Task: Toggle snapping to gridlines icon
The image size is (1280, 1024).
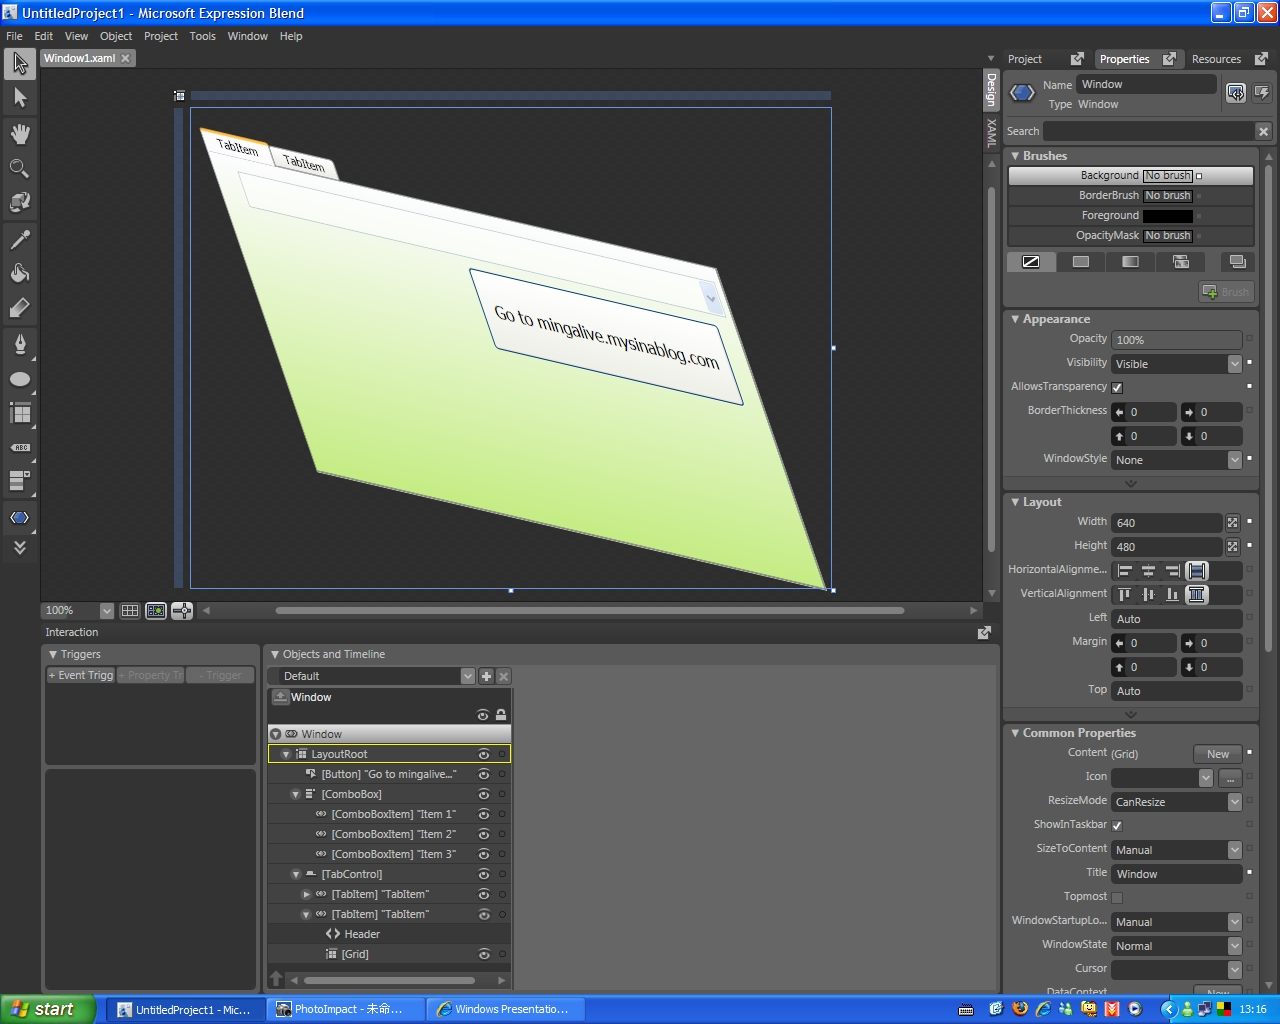Action: point(156,610)
